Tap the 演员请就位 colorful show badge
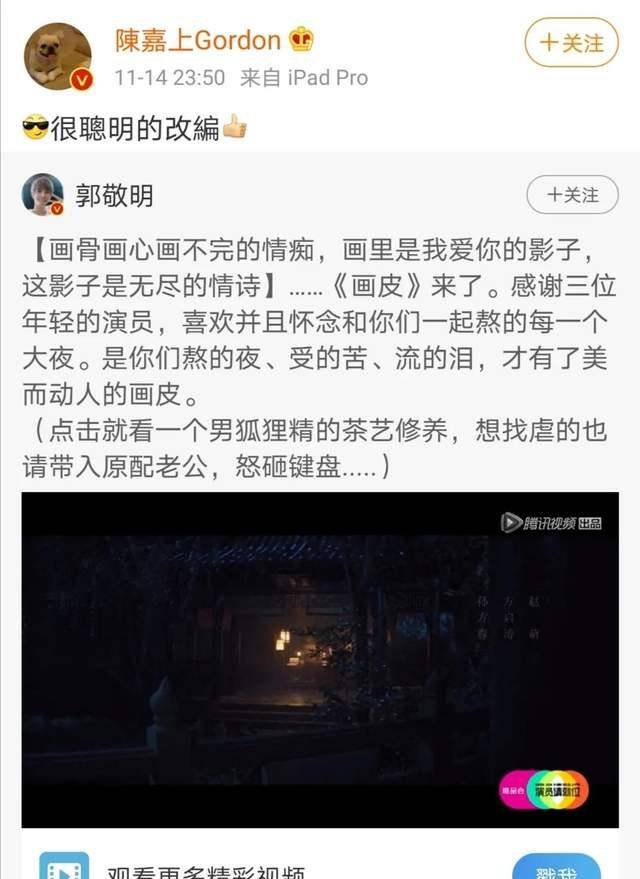Viewport: 640px width, 879px height. point(544,790)
